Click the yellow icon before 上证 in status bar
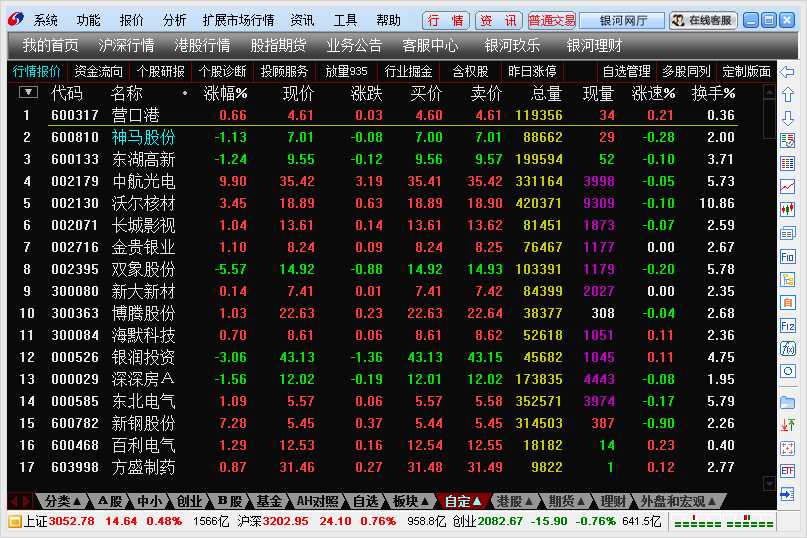Screen dimensions: 807x538 click(x=14, y=522)
